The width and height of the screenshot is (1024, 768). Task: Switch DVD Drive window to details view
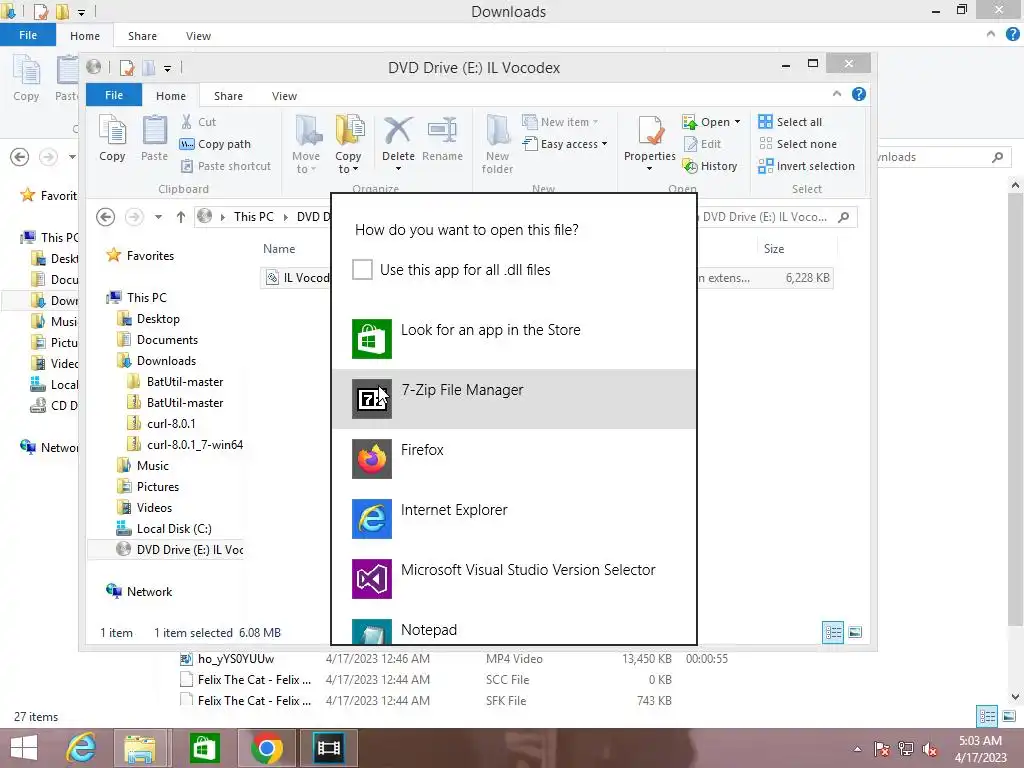(833, 632)
